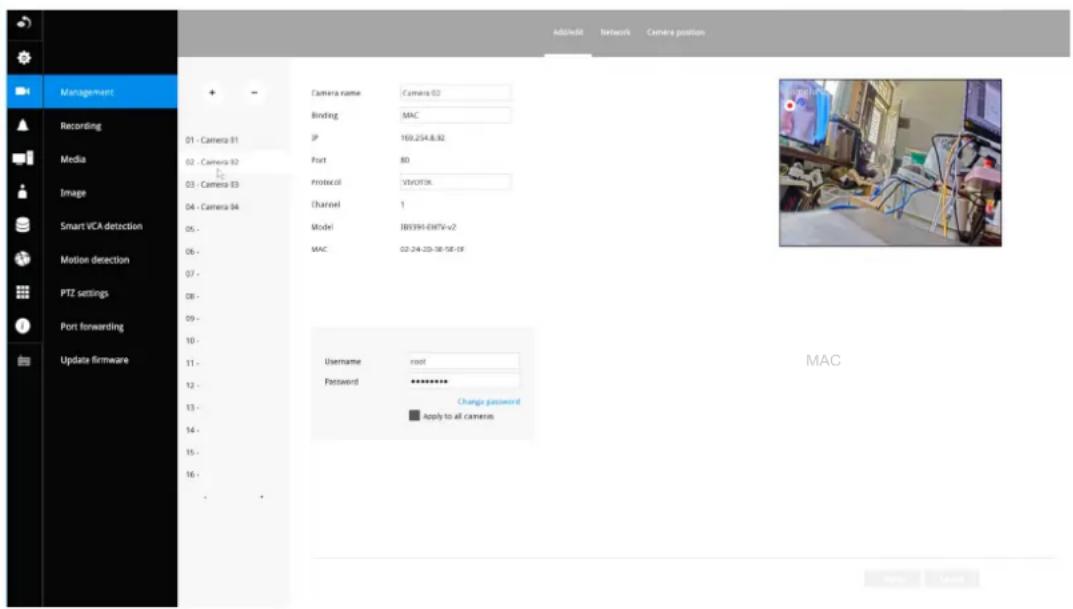This screenshot has width=1073, height=609.
Task: Select empty camera slot 07
Action: click(x=192, y=274)
